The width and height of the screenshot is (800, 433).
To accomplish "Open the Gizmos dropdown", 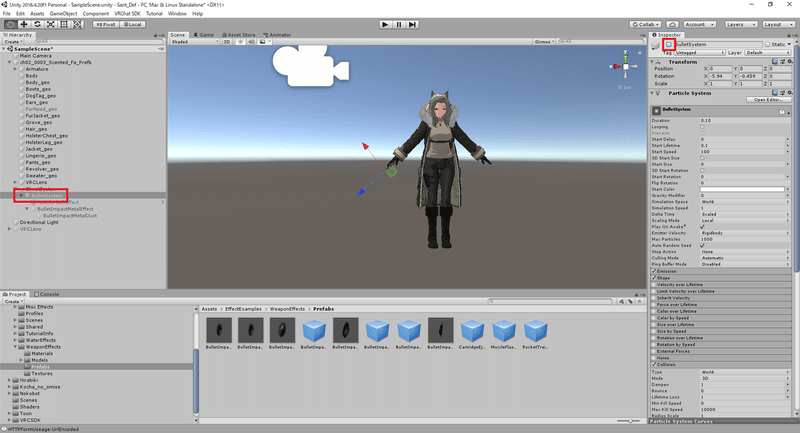I will click(x=543, y=41).
